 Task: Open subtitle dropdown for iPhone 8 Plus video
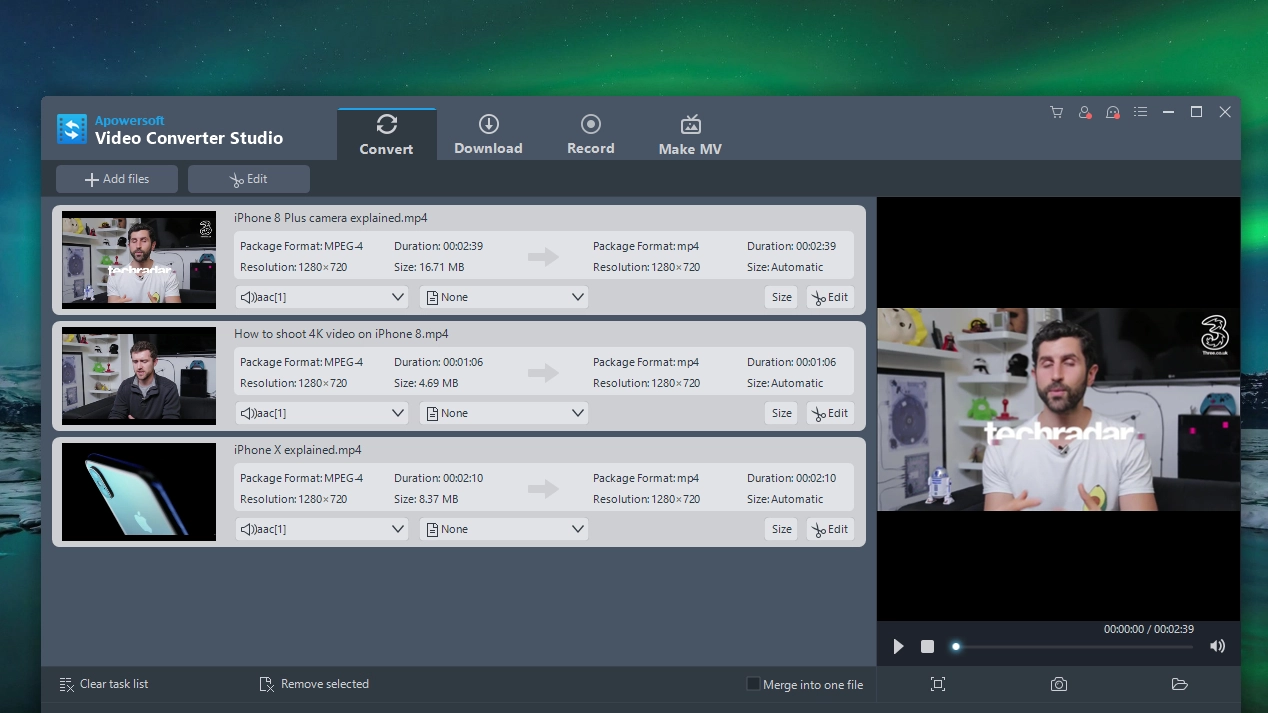tap(504, 297)
